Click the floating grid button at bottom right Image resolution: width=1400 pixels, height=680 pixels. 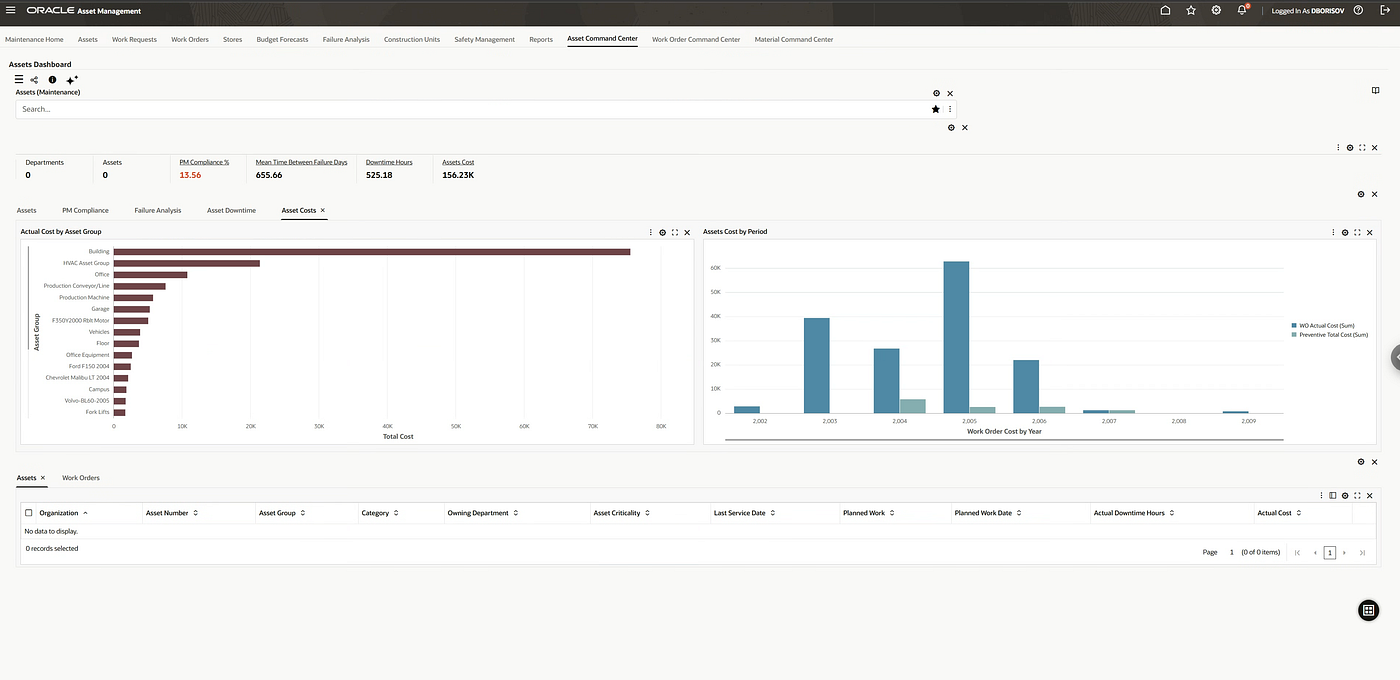[x=1368, y=611]
